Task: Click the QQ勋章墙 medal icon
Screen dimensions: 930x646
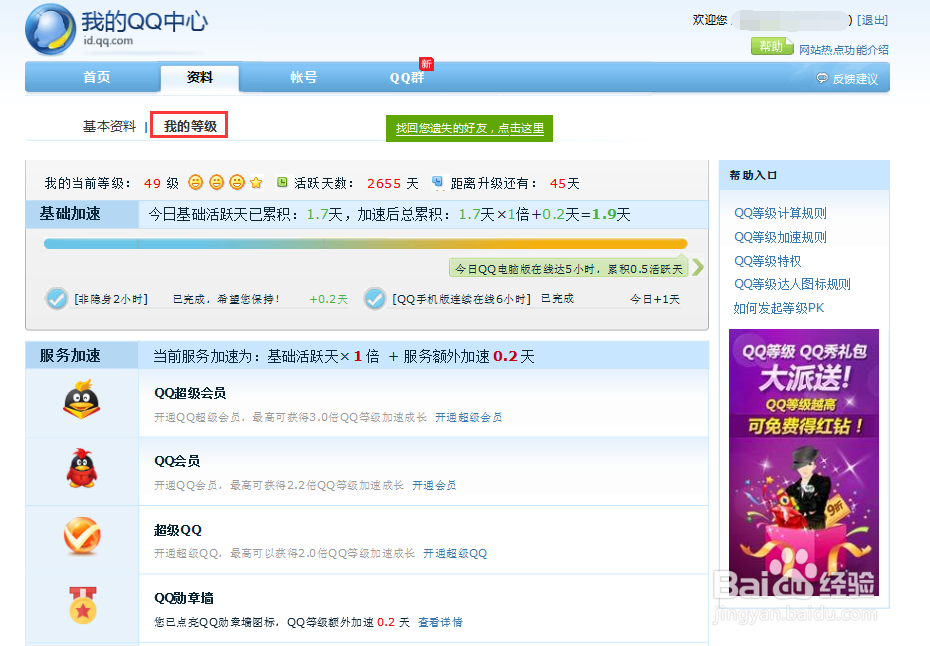Action: click(x=82, y=605)
